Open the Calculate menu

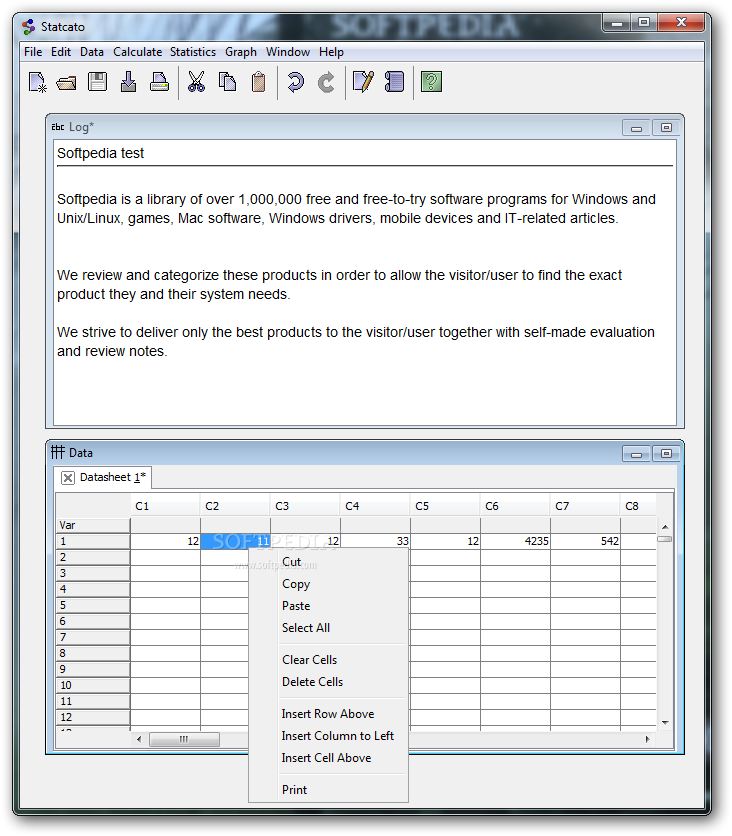tap(138, 52)
